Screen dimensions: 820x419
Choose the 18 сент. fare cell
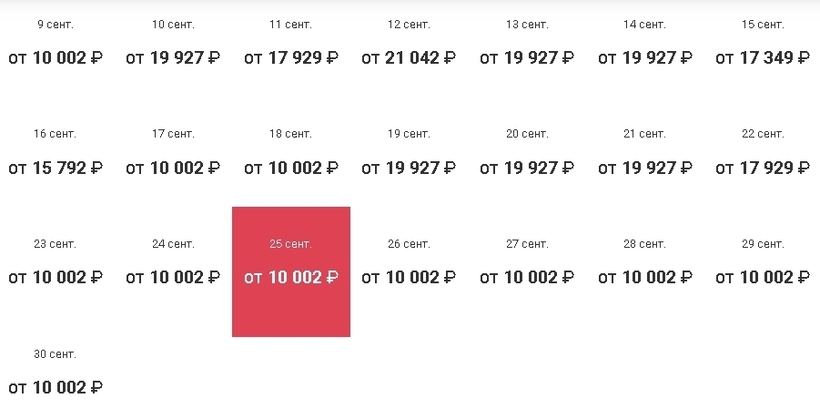[x=291, y=155]
